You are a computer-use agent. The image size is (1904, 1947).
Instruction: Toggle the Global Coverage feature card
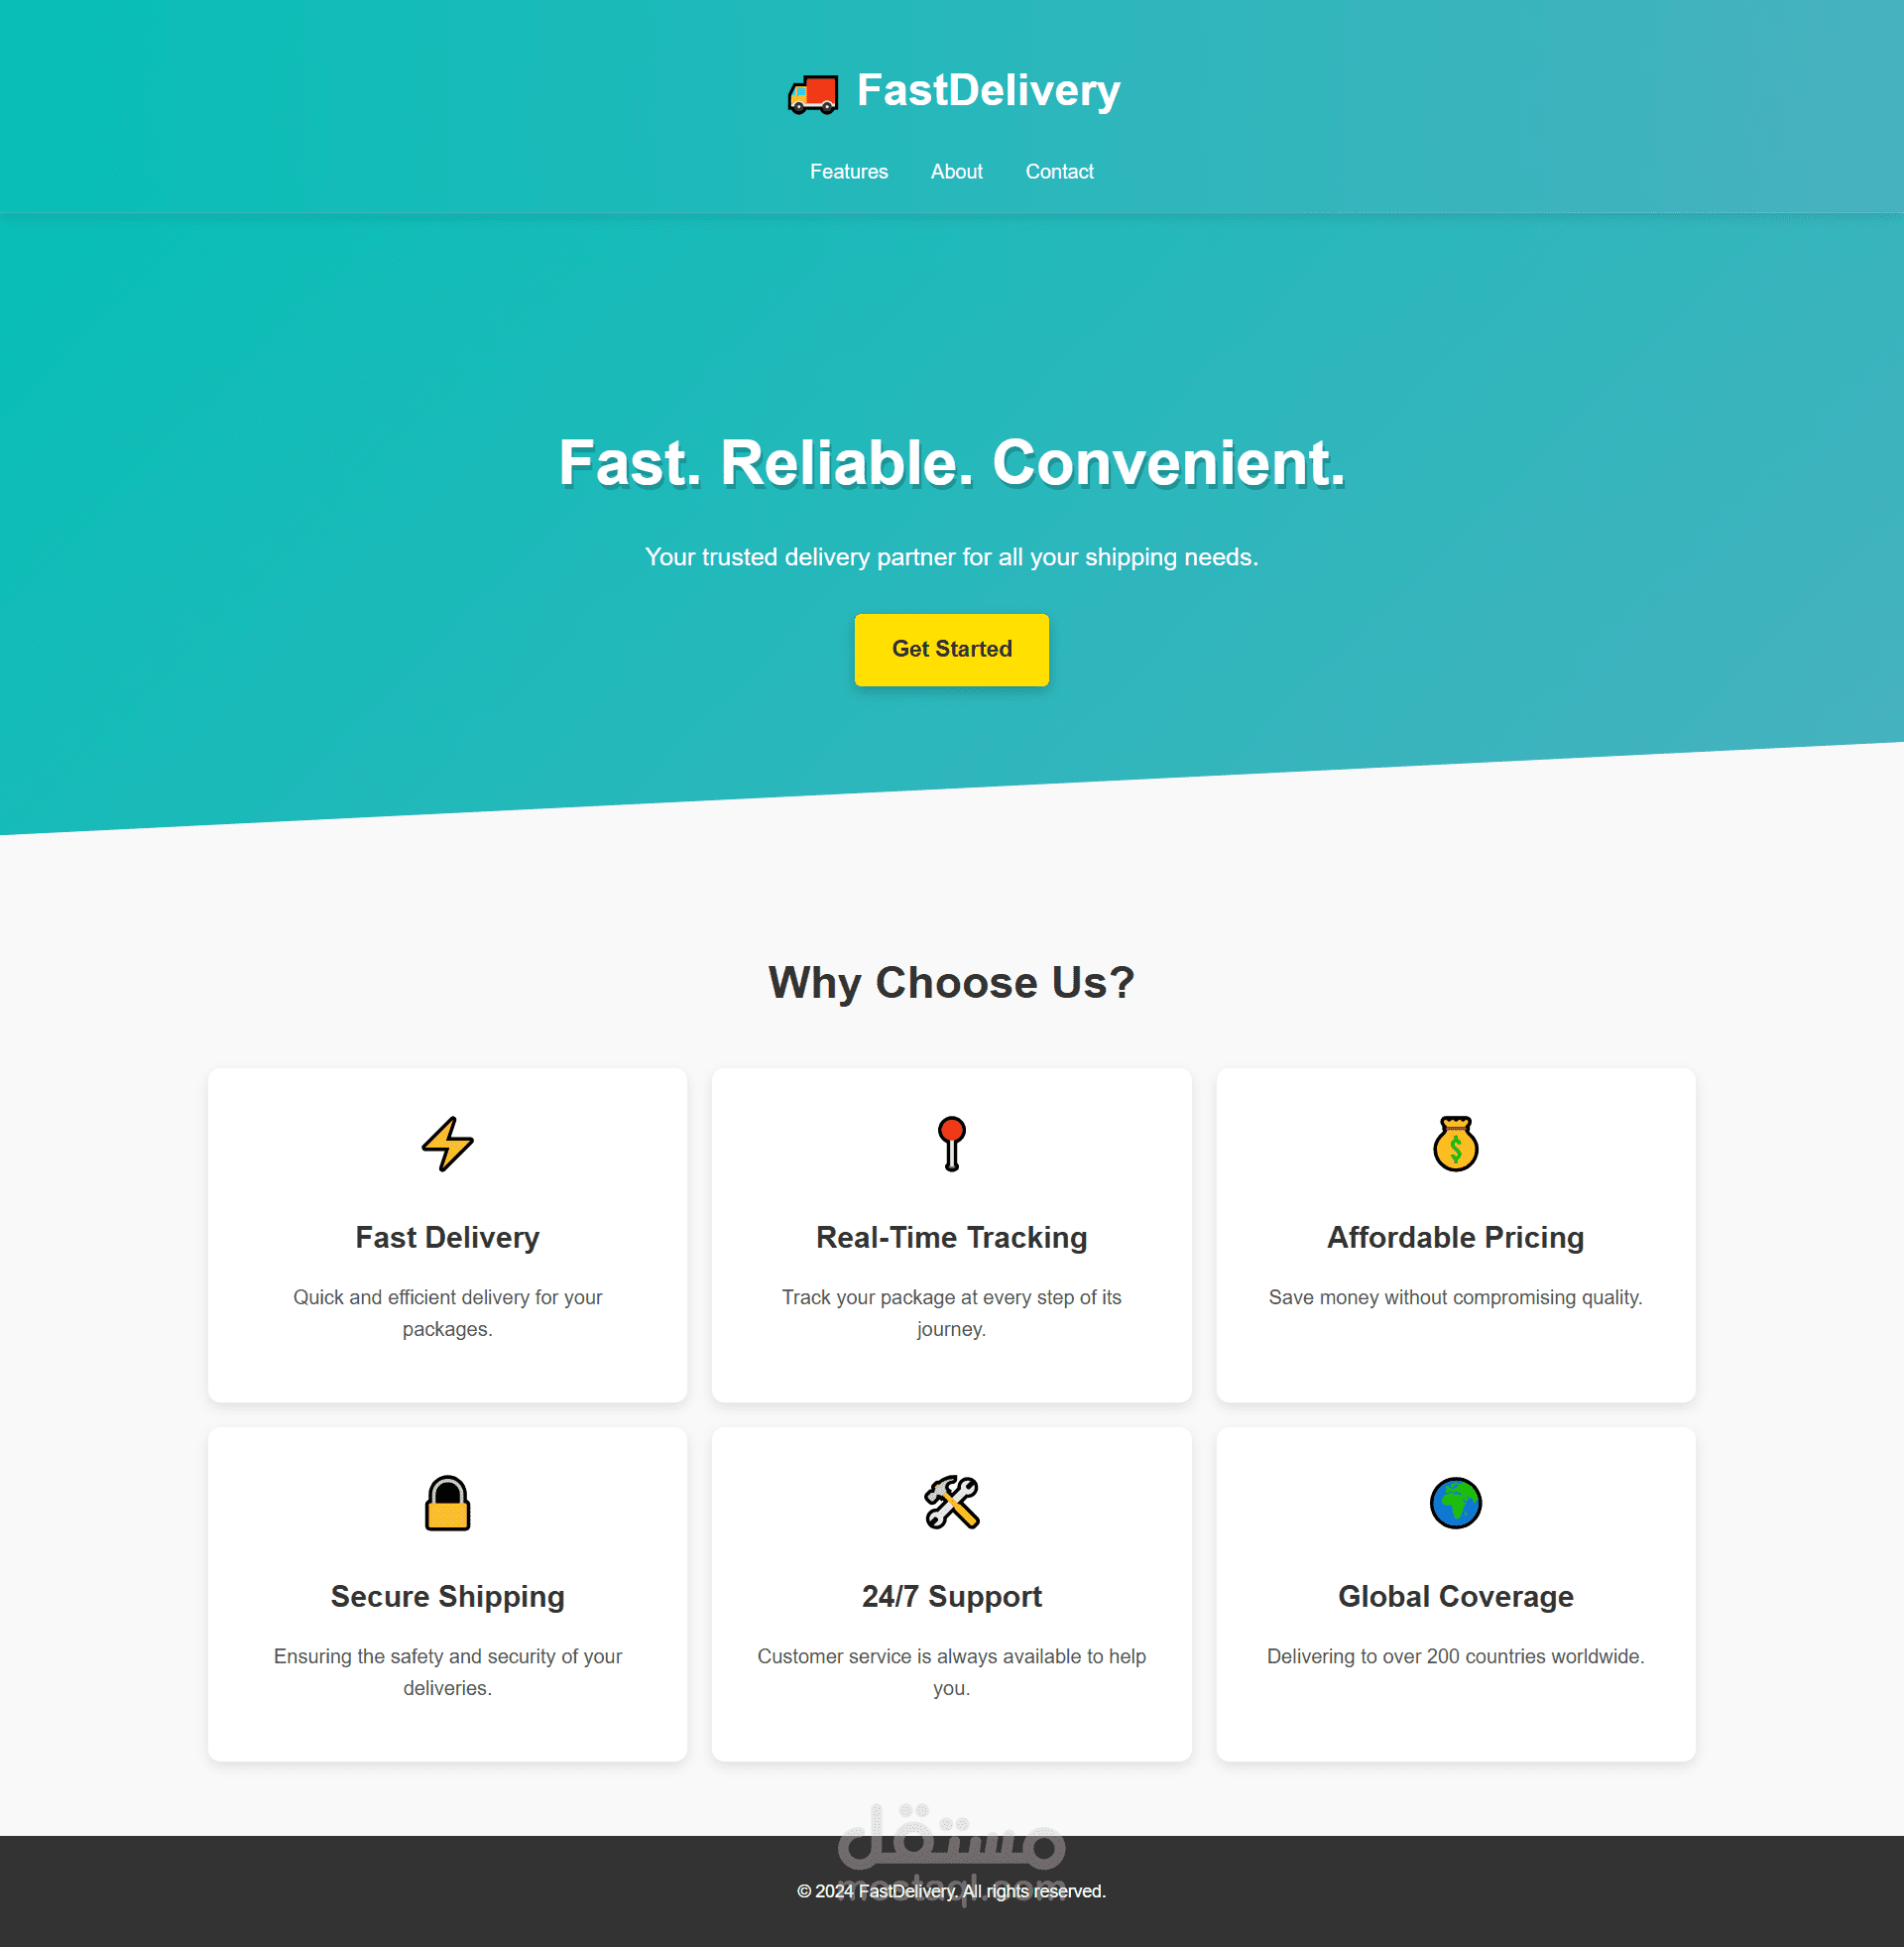[1454, 1595]
